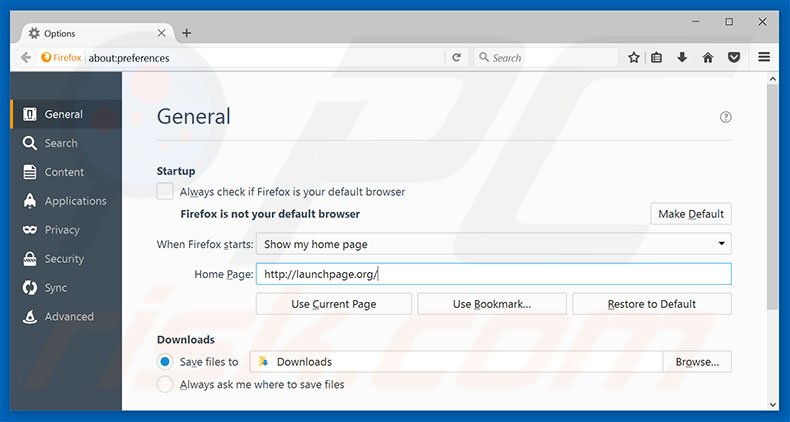Open the Downloads arrow icon

[x=682, y=58]
